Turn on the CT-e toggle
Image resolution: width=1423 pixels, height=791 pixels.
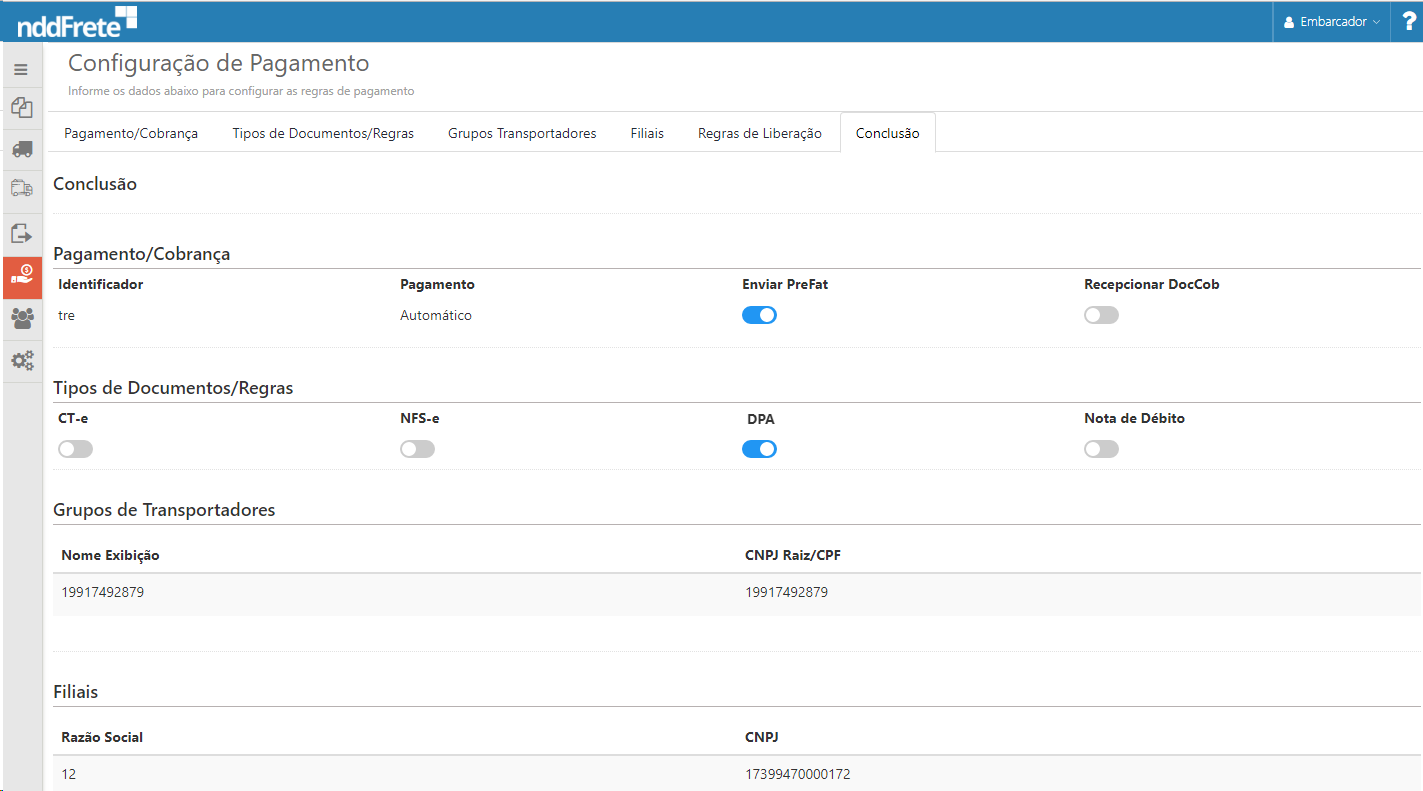click(x=75, y=449)
